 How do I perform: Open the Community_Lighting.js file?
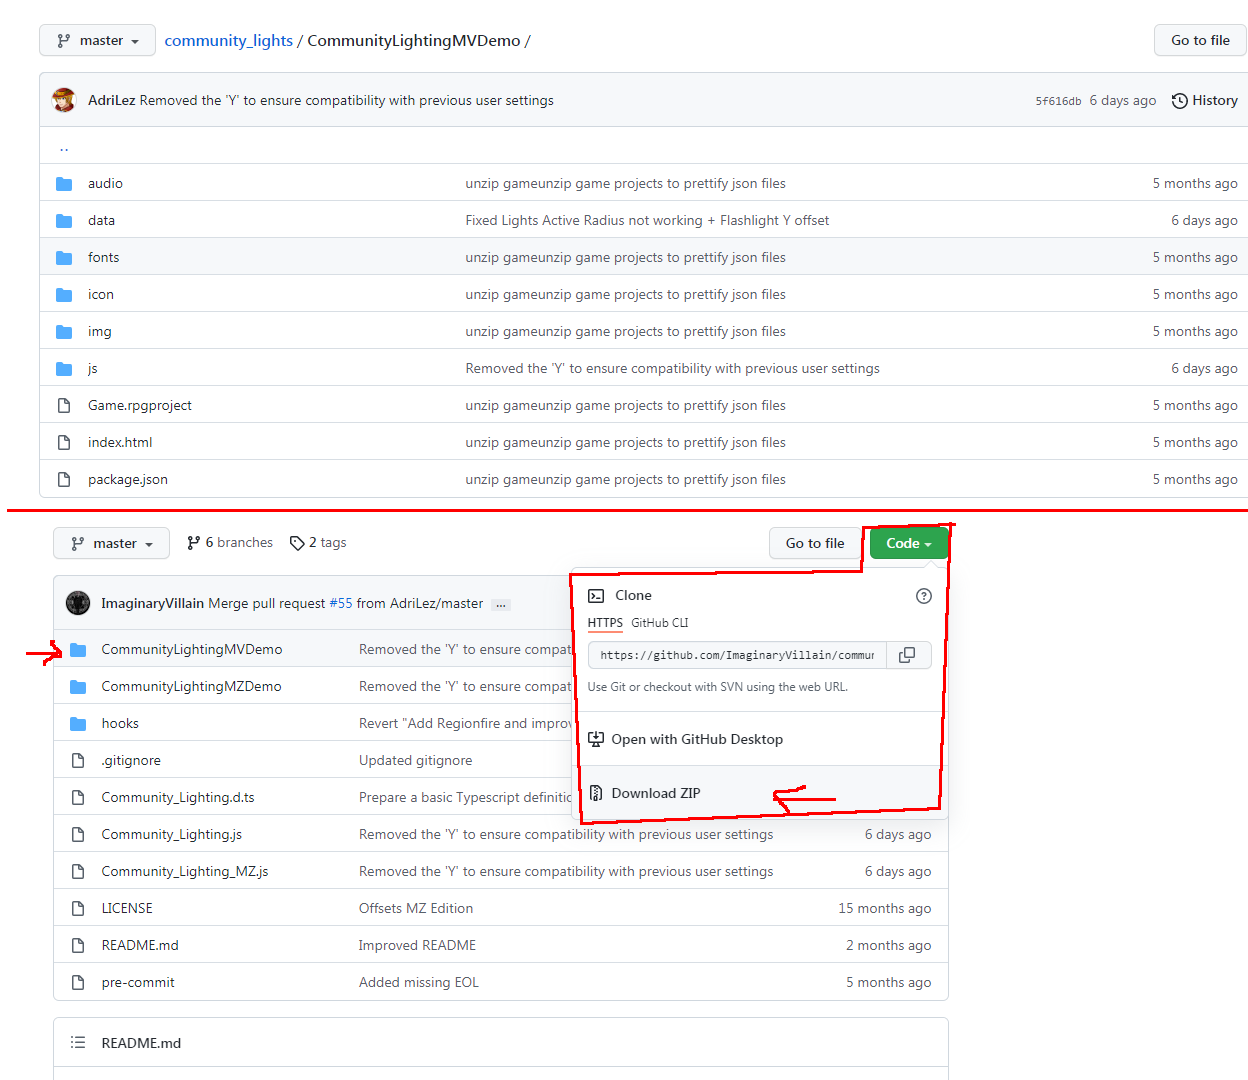[x=171, y=834]
